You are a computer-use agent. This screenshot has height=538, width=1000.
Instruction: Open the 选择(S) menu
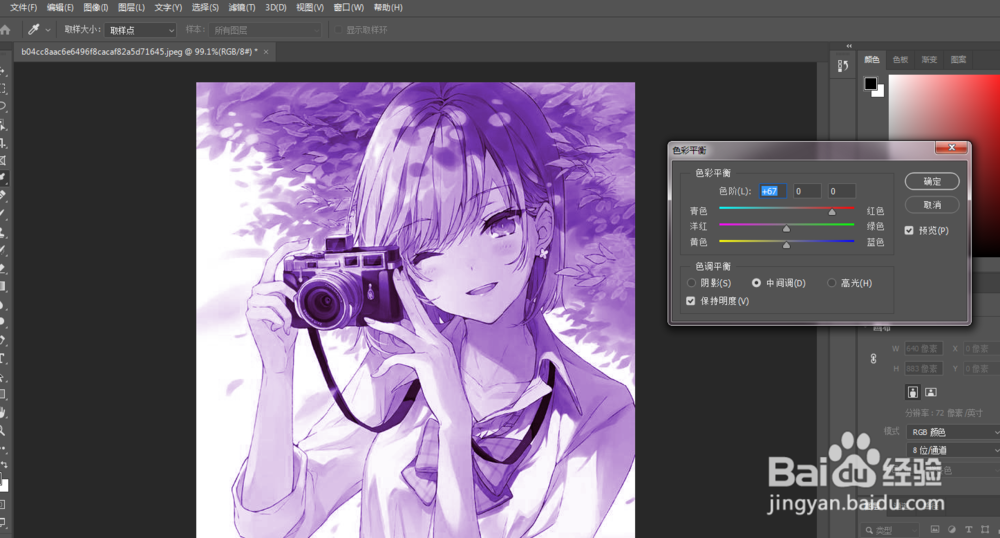click(205, 8)
